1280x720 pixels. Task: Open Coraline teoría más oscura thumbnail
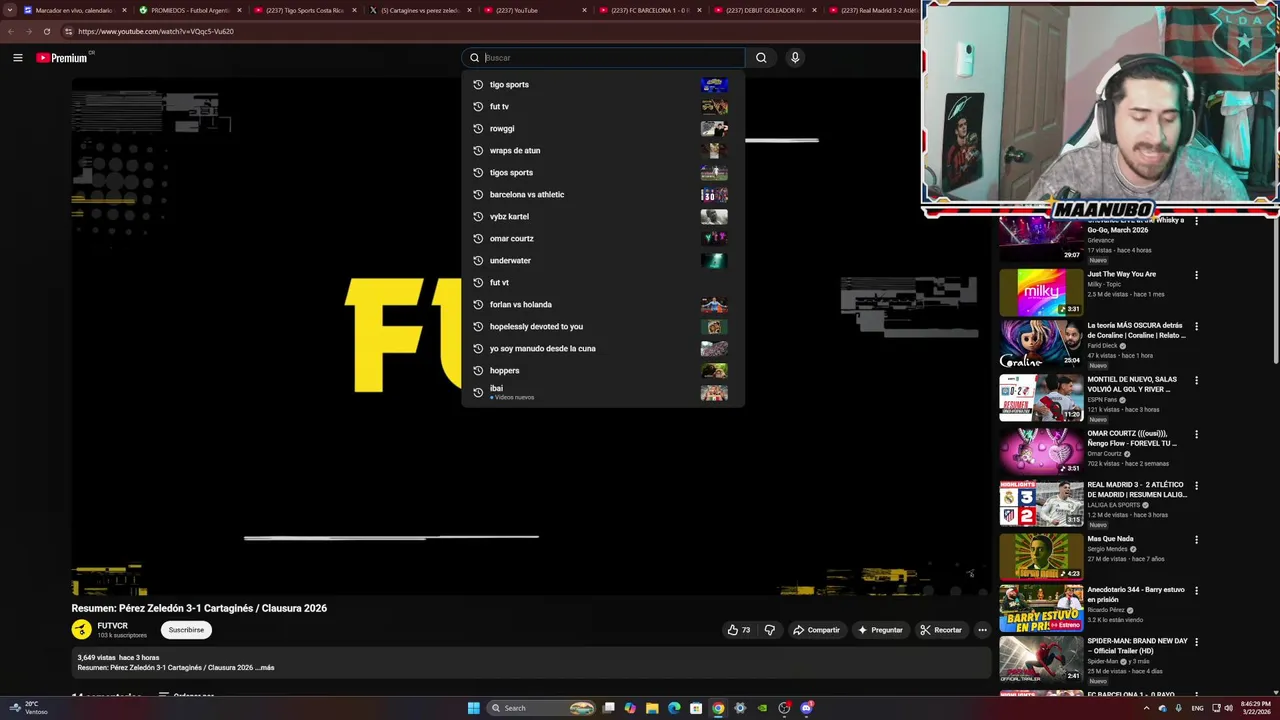coord(1041,343)
